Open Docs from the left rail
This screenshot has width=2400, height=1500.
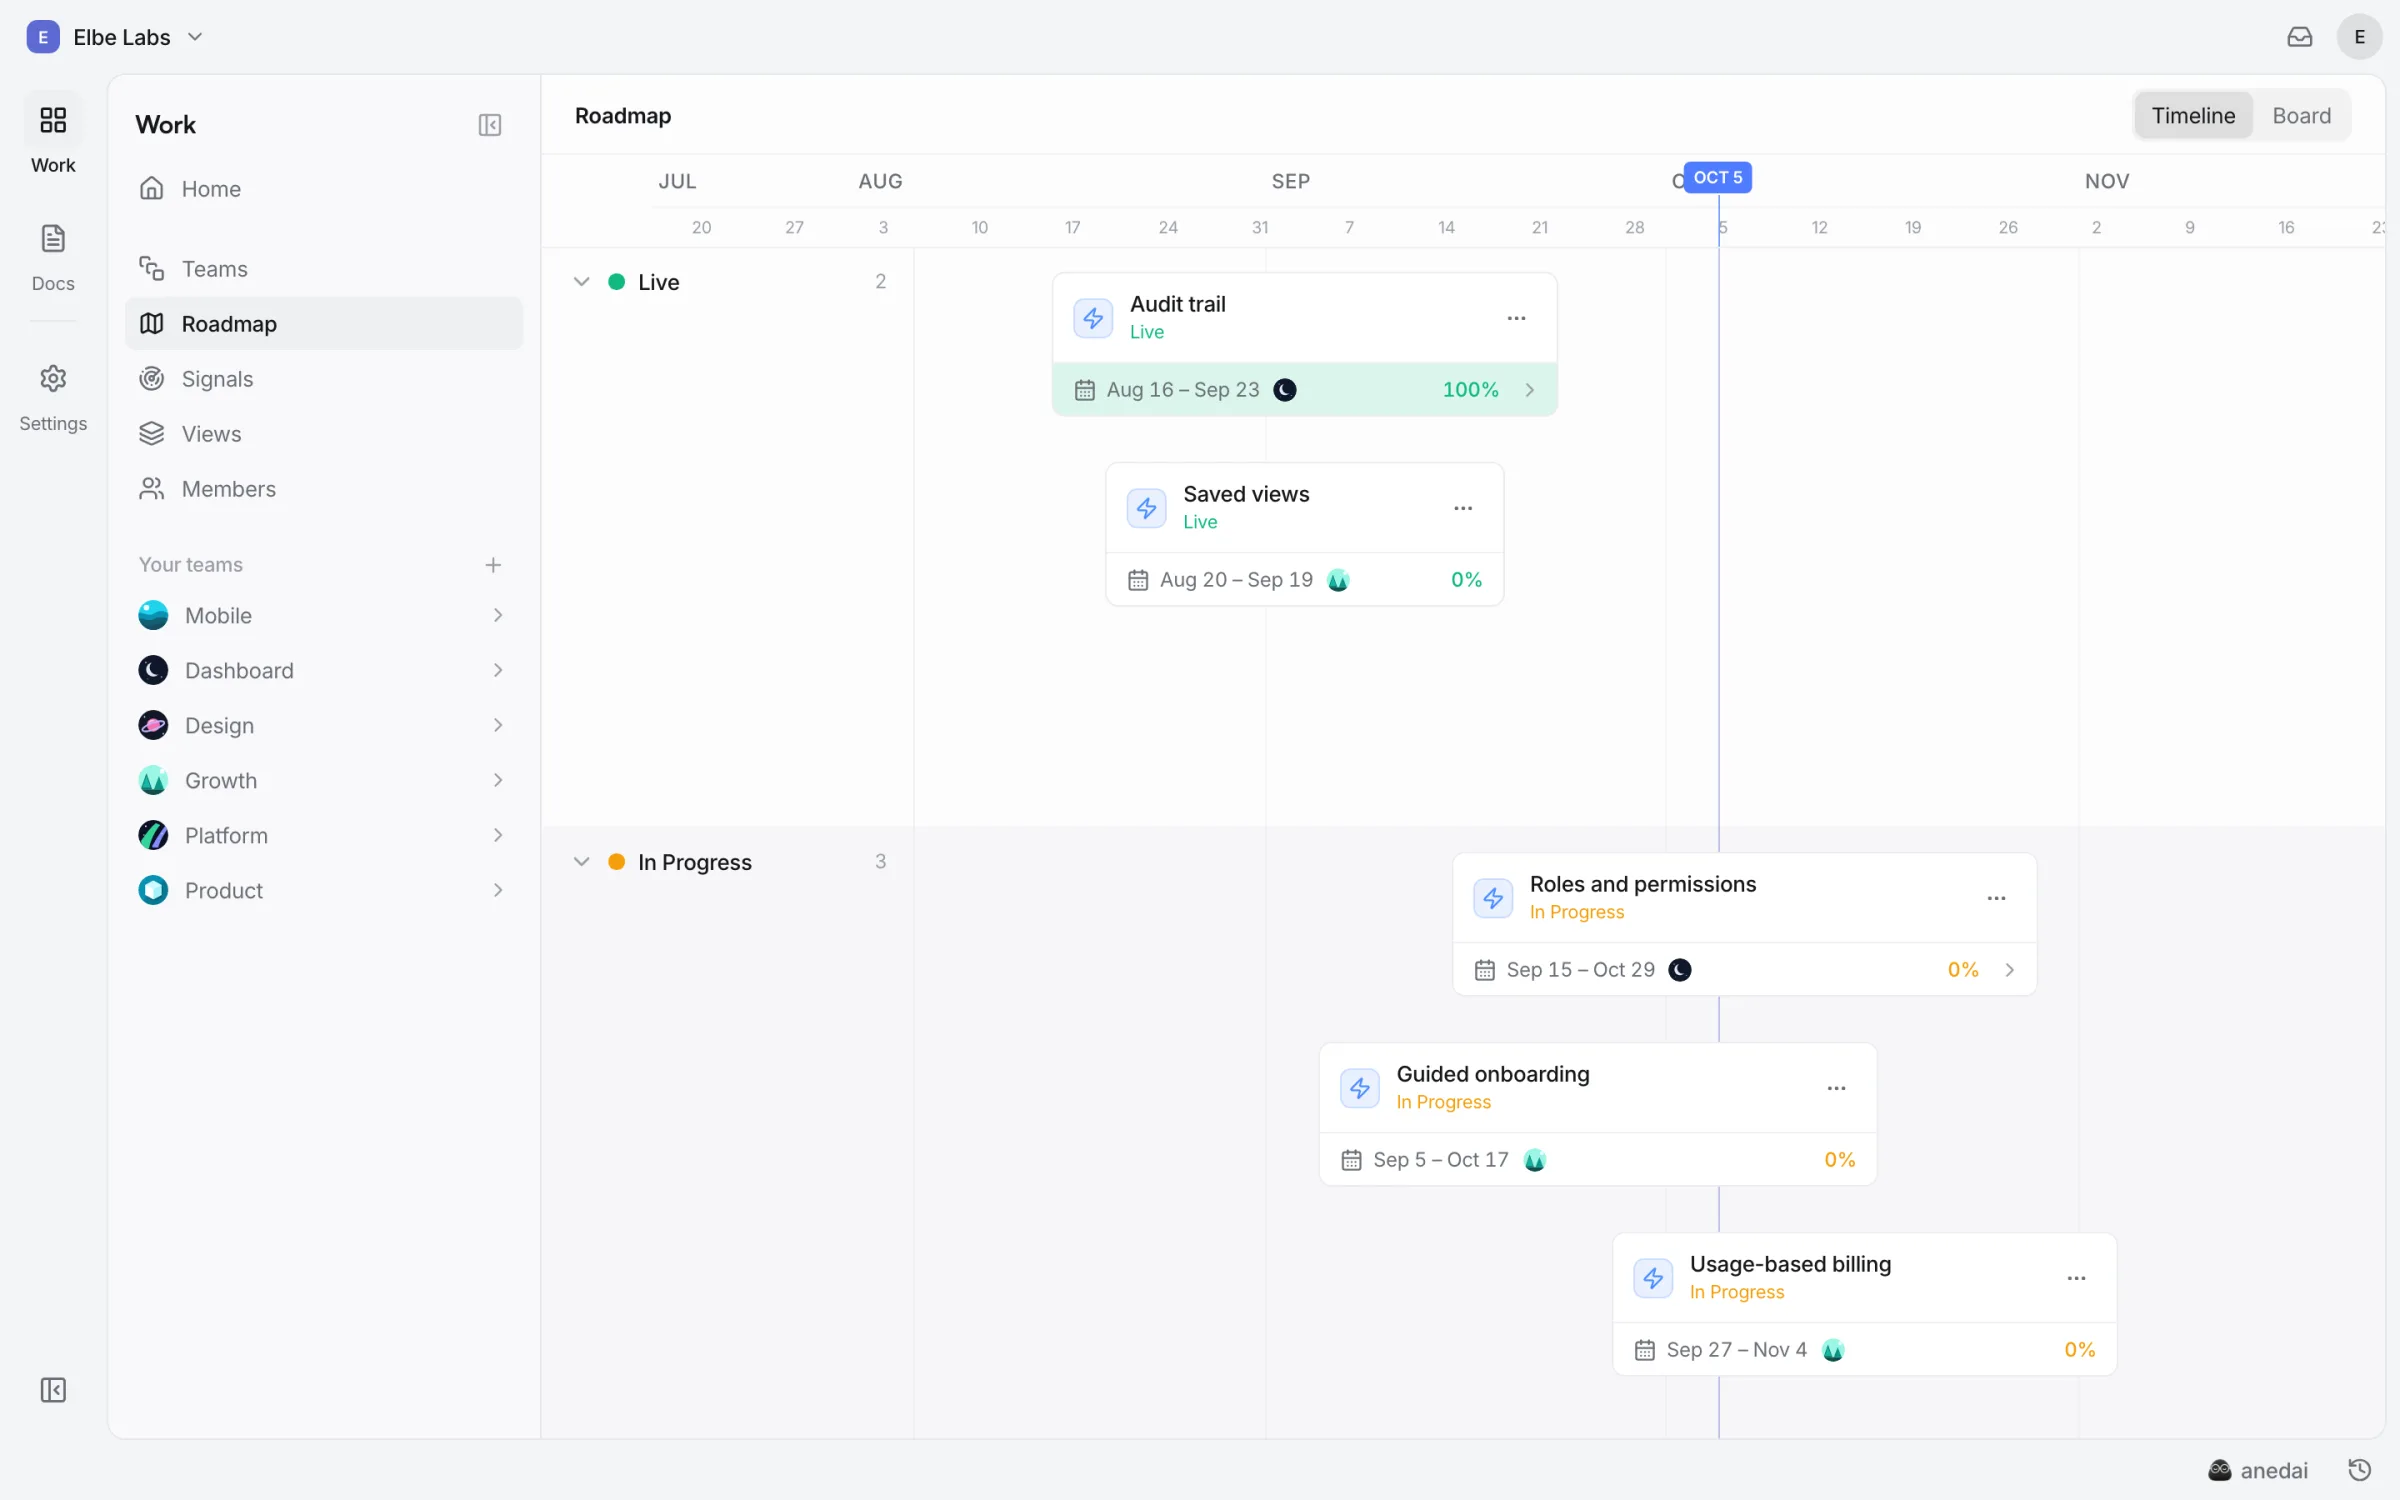click(53, 257)
